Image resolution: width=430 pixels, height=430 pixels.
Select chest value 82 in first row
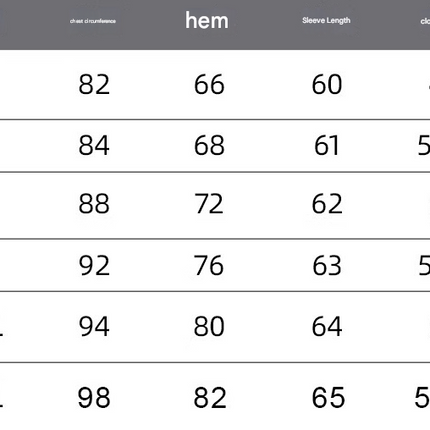click(x=94, y=84)
